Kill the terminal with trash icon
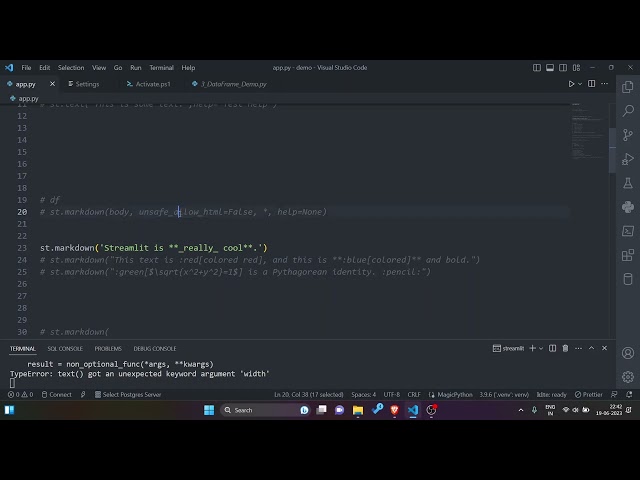This screenshot has height=480, width=640. 565,348
